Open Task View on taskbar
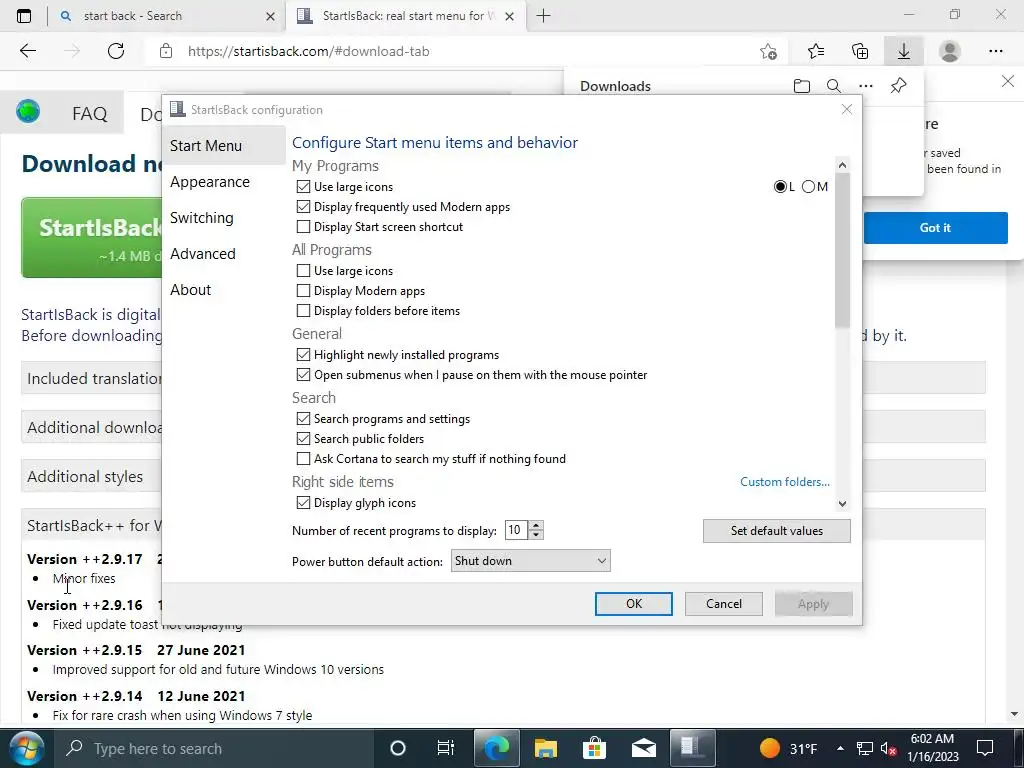This screenshot has width=1024, height=768. [445, 748]
